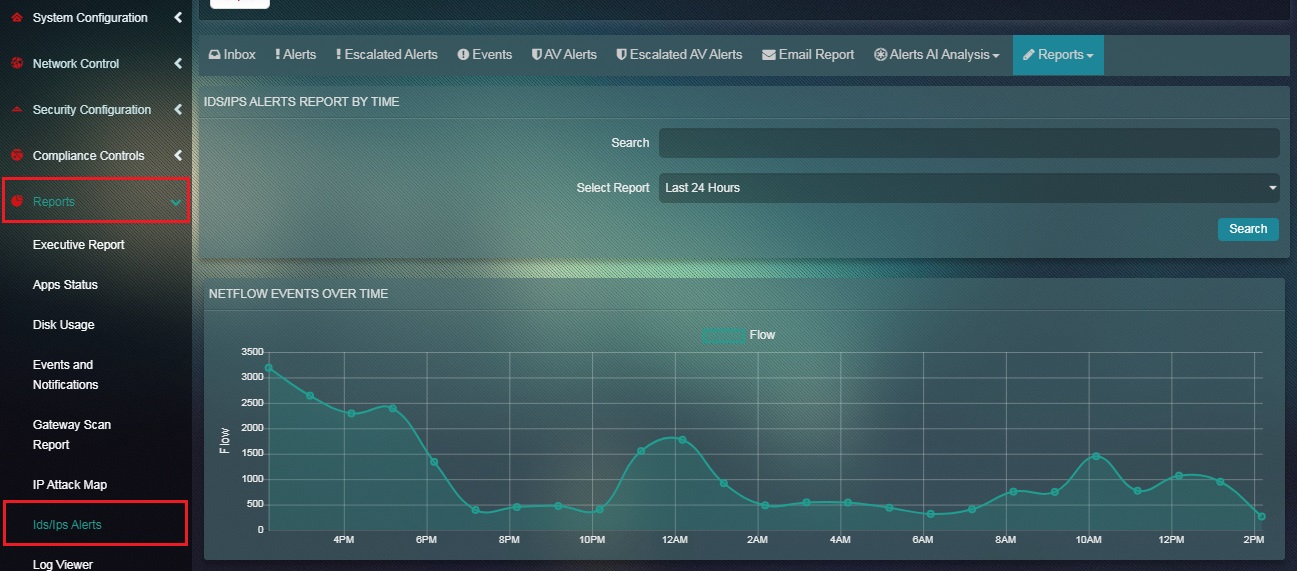Open the Select Report dropdown
Viewport: 1297px width, 571px height.
pyautogui.click(x=969, y=188)
